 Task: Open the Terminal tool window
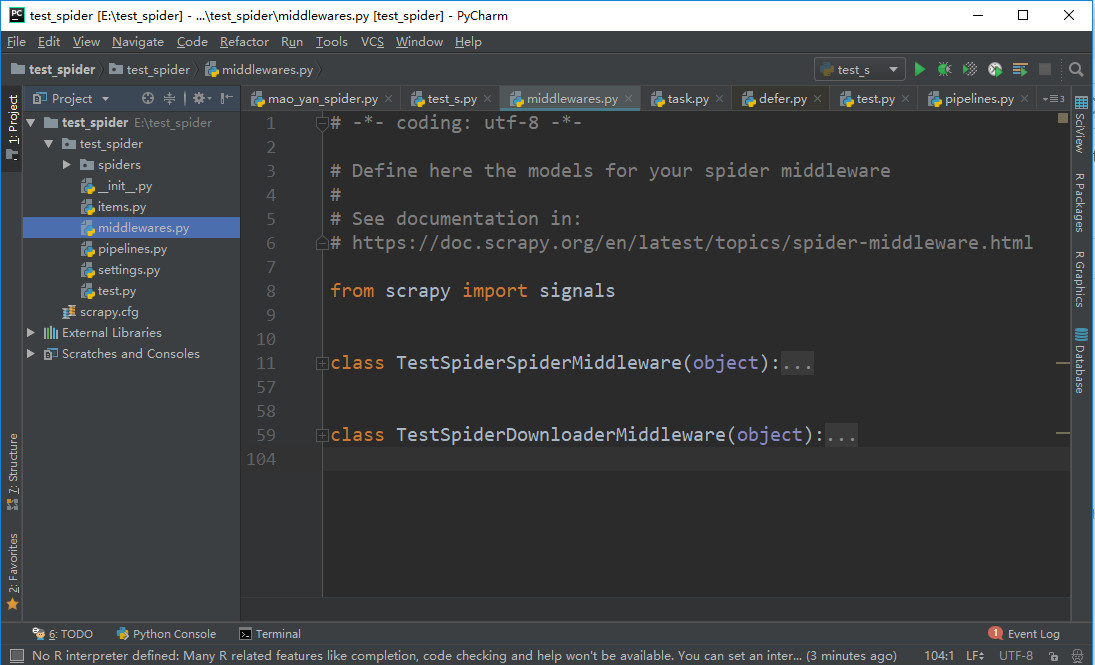click(x=270, y=634)
